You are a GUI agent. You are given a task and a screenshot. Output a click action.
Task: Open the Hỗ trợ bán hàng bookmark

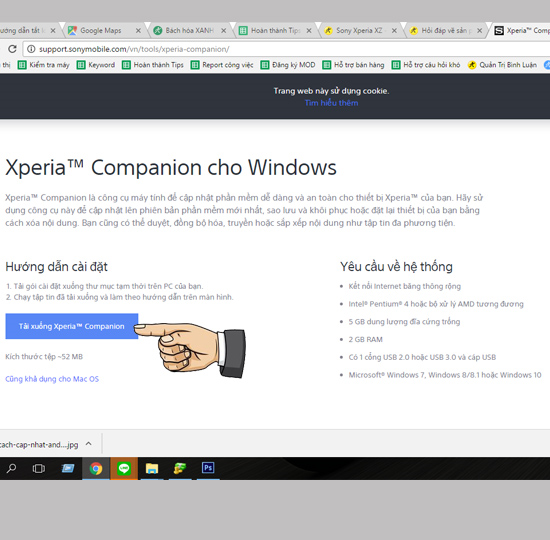[353, 65]
